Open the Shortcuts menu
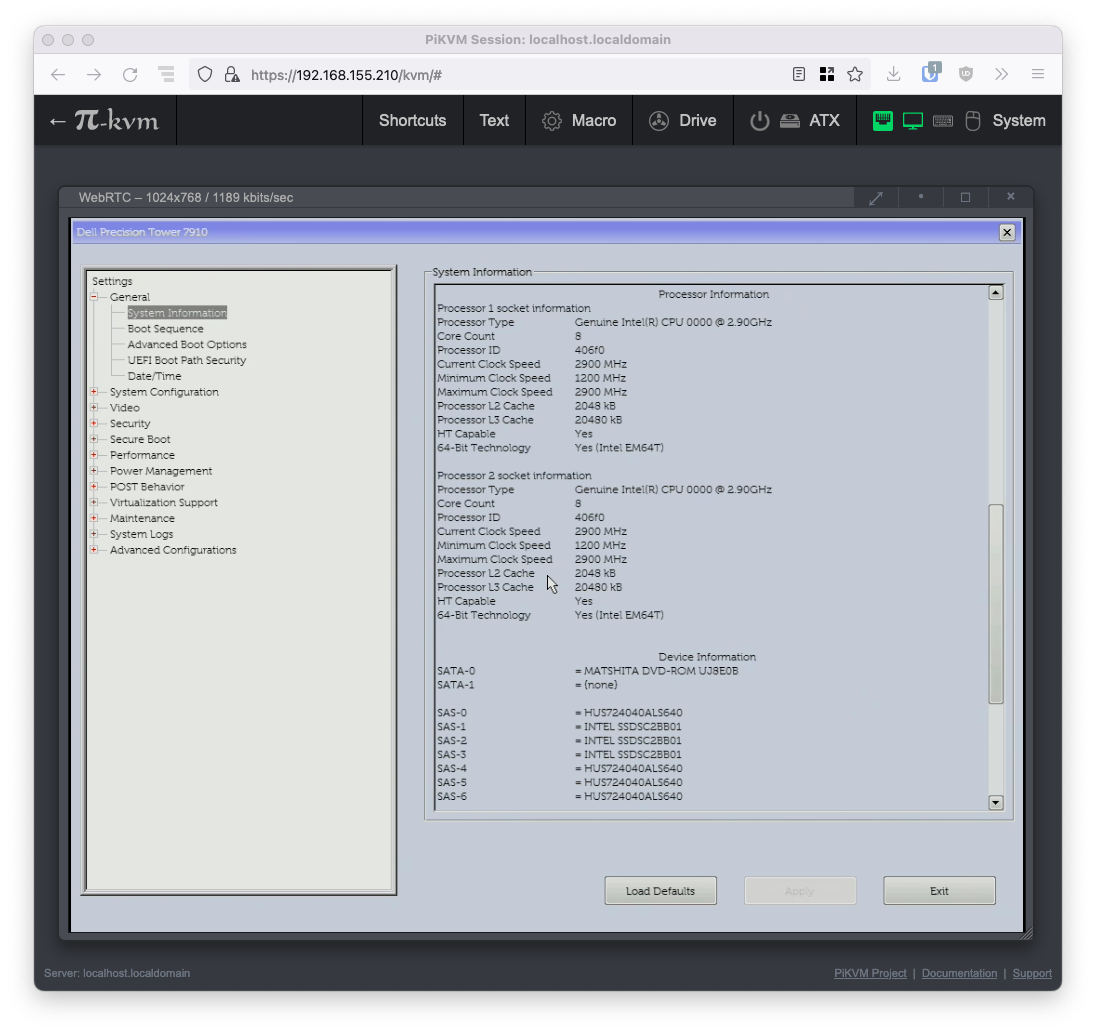This screenshot has height=1033, width=1096. click(412, 121)
